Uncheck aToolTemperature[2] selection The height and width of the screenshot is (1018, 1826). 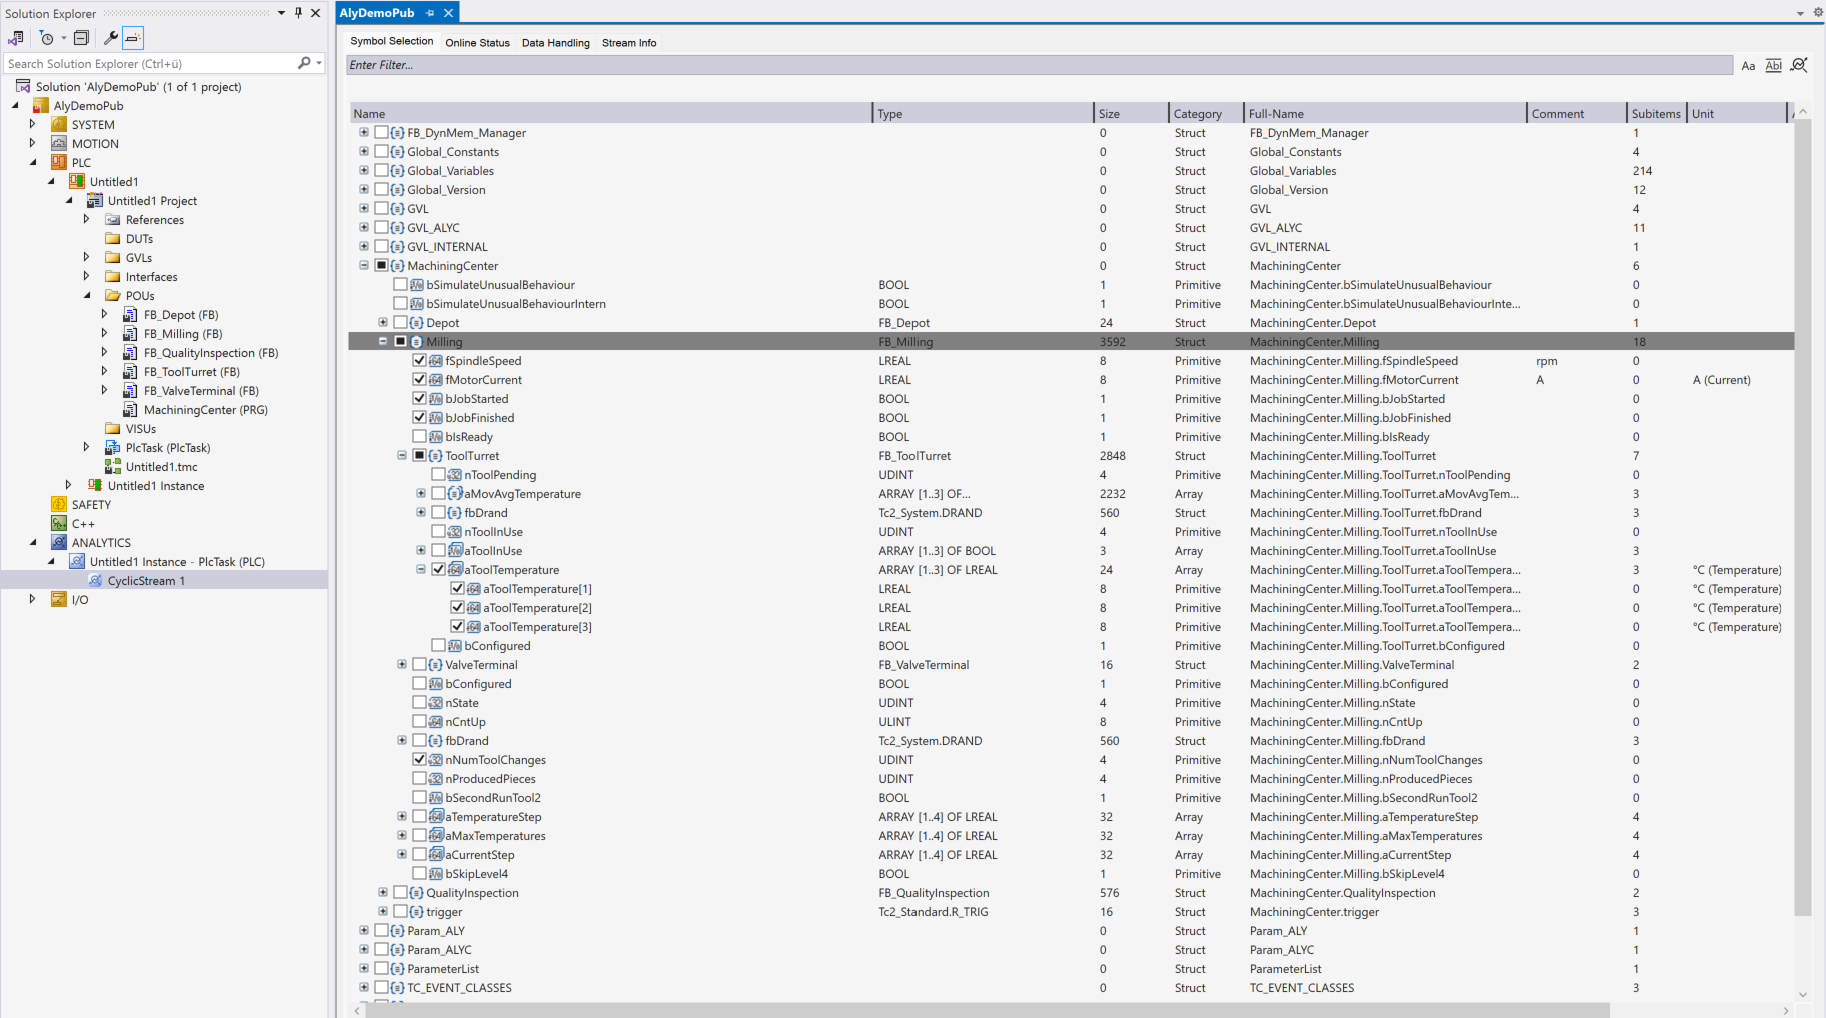[x=456, y=607]
